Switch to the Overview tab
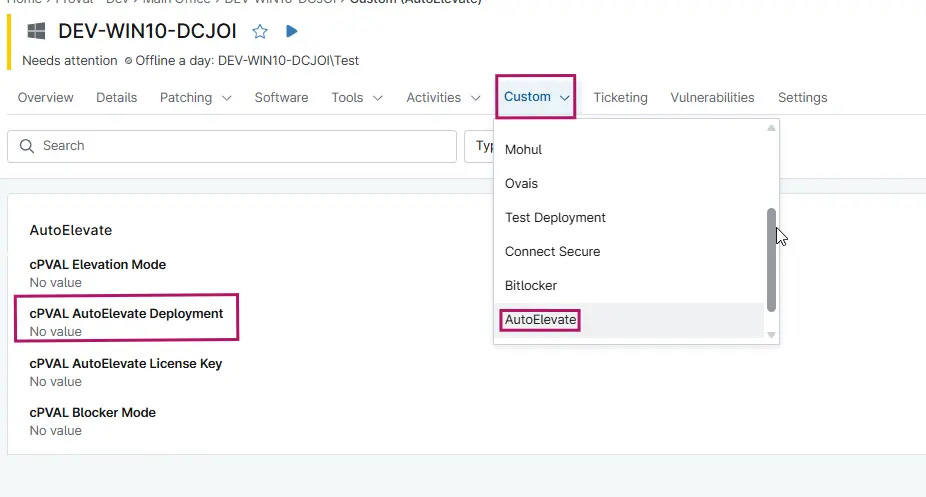The width and height of the screenshot is (926, 497). click(x=45, y=98)
